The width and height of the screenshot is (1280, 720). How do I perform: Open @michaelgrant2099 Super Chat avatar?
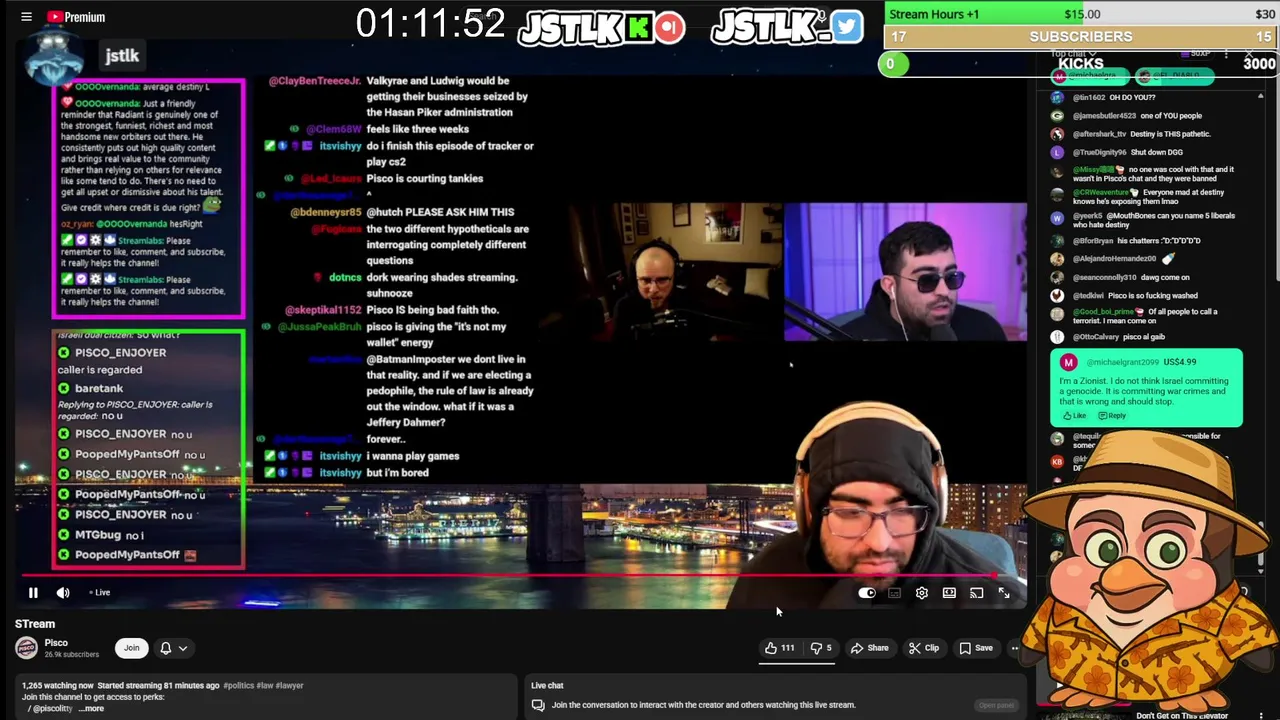[x=1068, y=362]
